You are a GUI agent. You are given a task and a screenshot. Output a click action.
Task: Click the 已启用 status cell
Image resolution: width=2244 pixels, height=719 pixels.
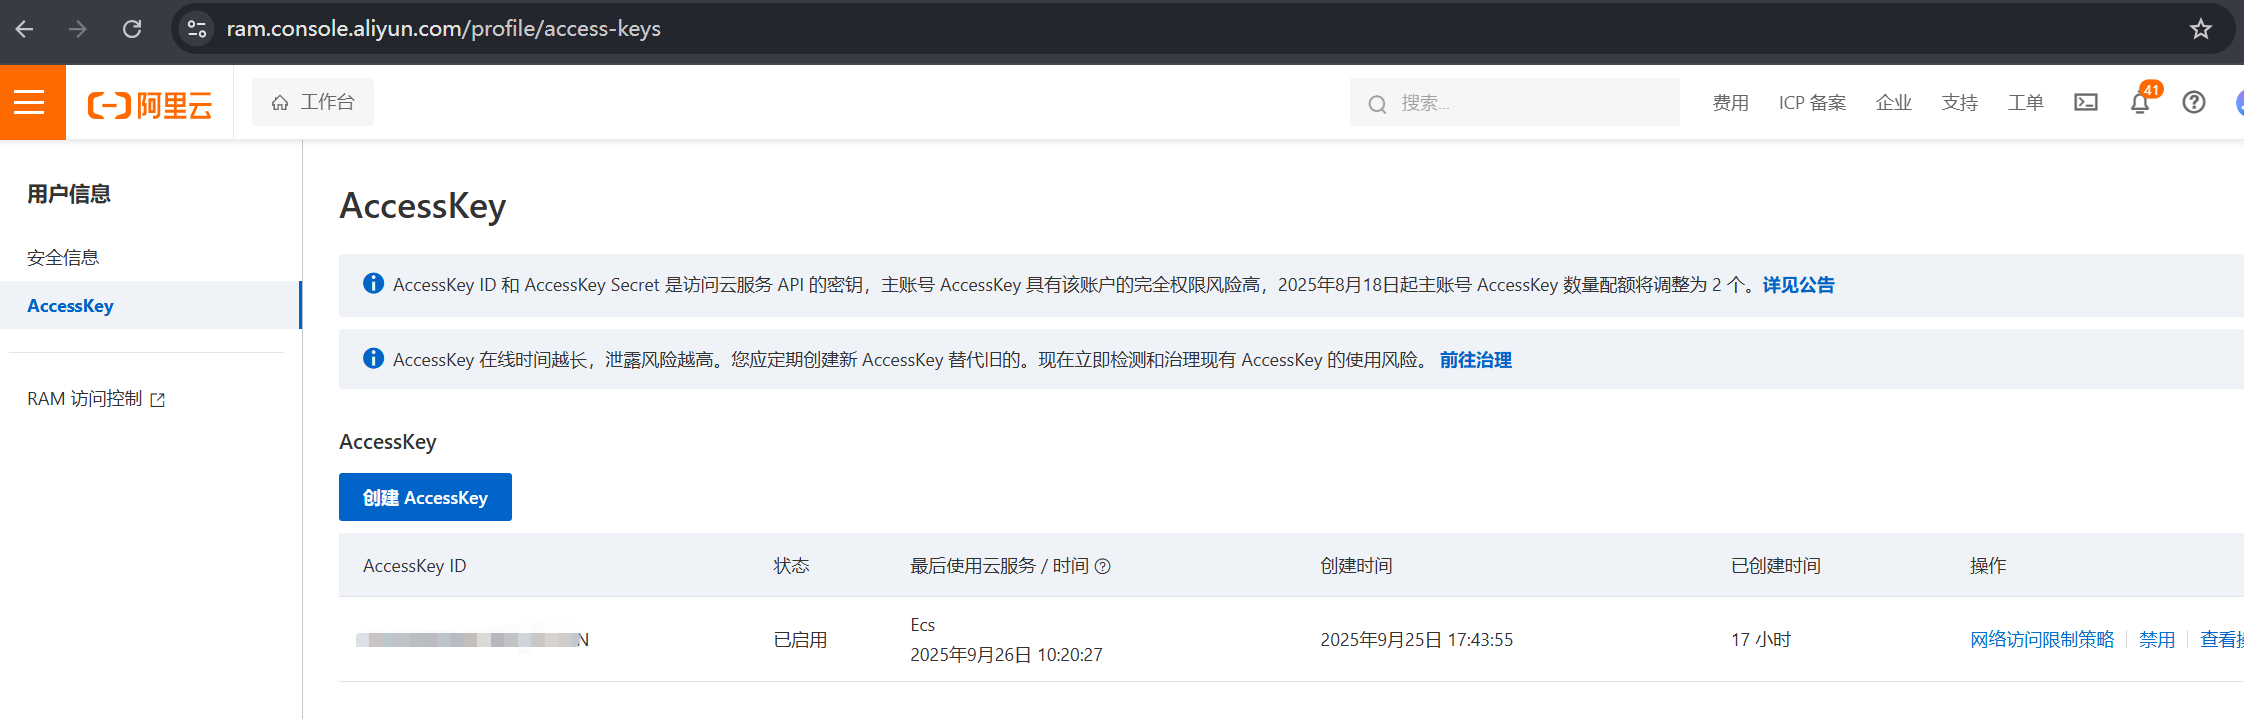pos(800,640)
